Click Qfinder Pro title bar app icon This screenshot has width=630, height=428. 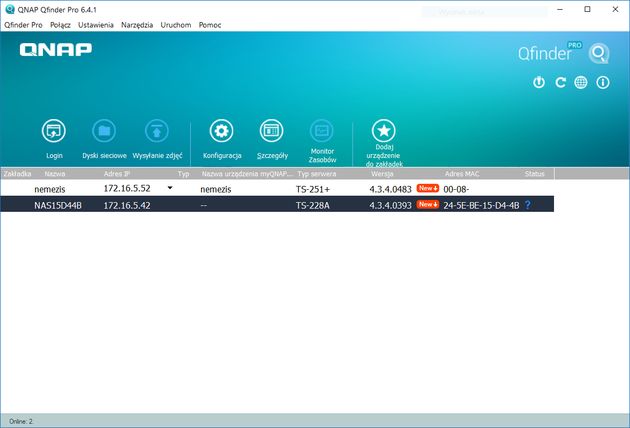pos(10,9)
